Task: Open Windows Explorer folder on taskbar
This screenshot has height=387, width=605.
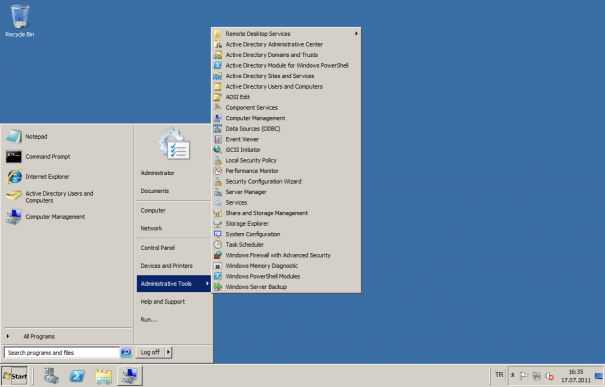Action: (103, 376)
